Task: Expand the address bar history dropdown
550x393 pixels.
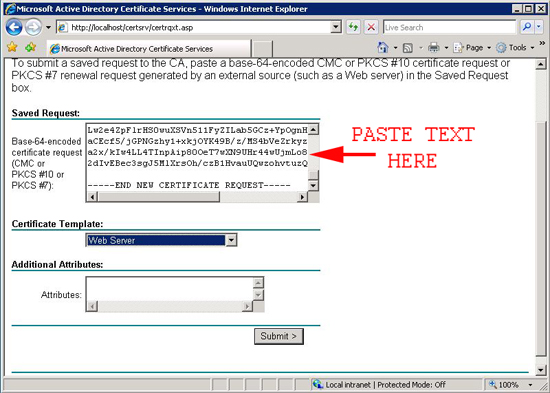Action: click(336, 27)
